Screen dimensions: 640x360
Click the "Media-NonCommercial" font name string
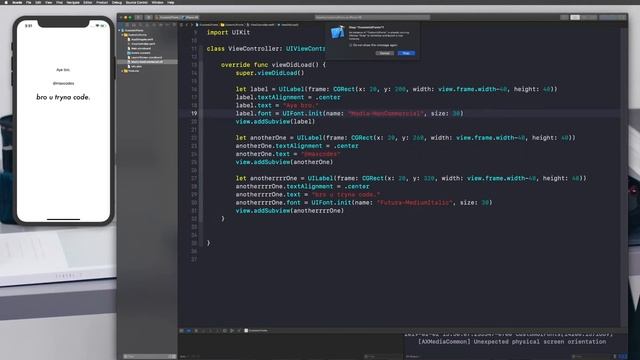(385, 113)
